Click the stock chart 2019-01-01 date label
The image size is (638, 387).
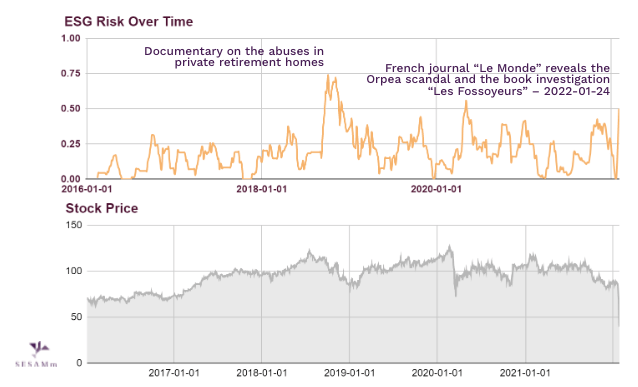[350, 373]
